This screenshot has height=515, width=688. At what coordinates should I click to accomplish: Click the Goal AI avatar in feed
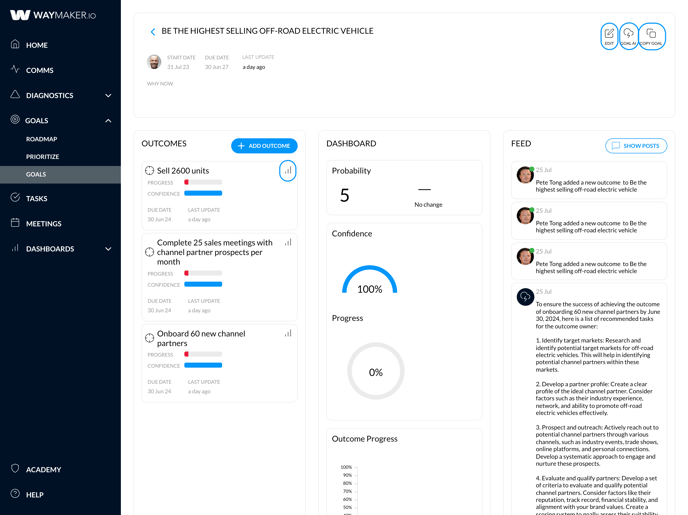click(x=525, y=297)
